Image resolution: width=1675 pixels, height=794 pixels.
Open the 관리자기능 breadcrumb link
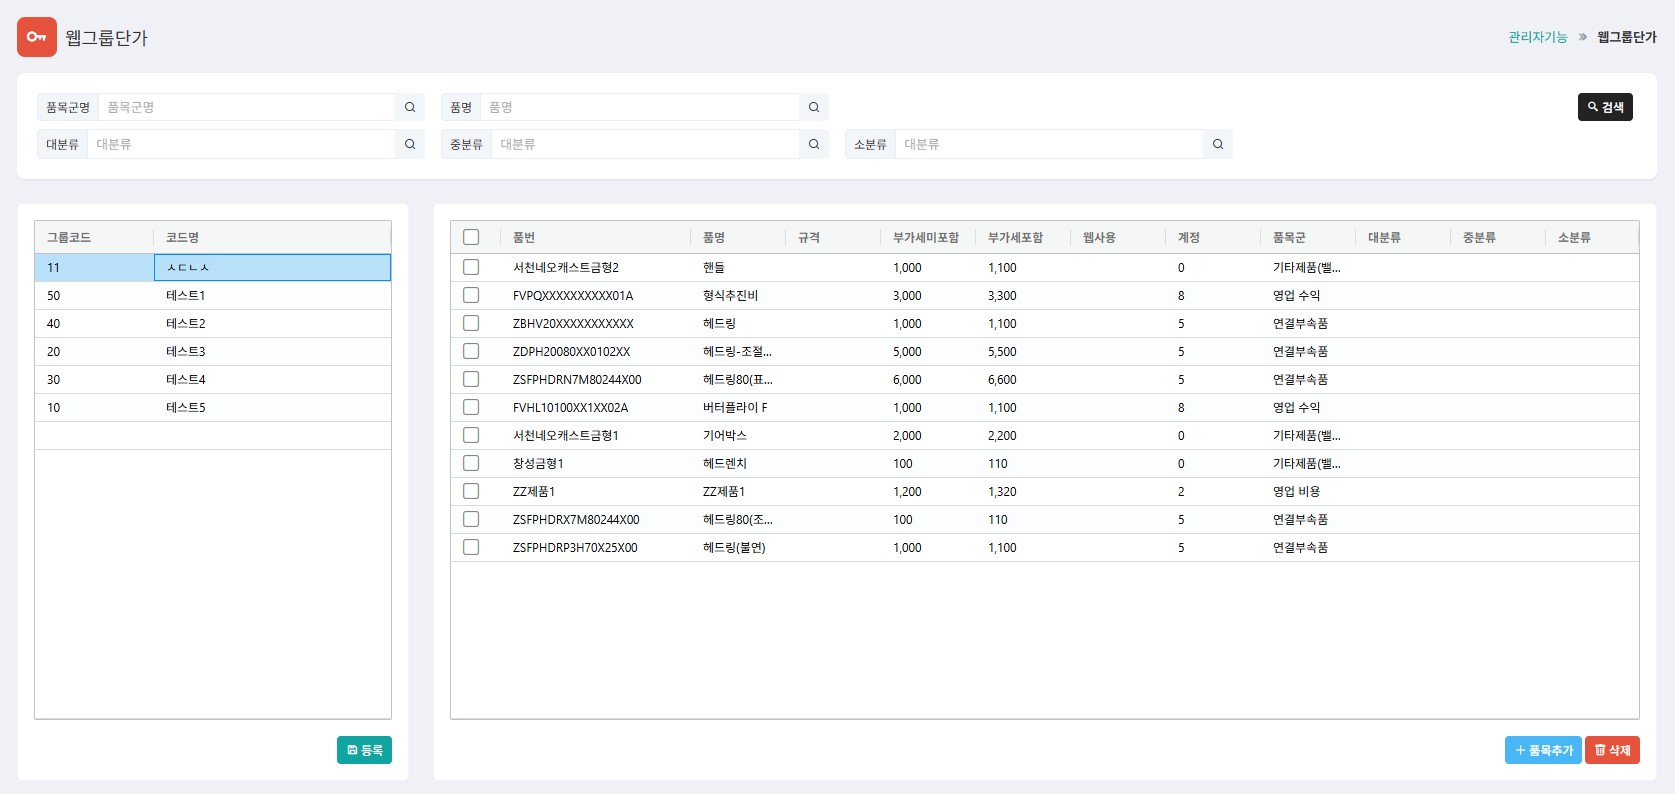pos(1537,37)
